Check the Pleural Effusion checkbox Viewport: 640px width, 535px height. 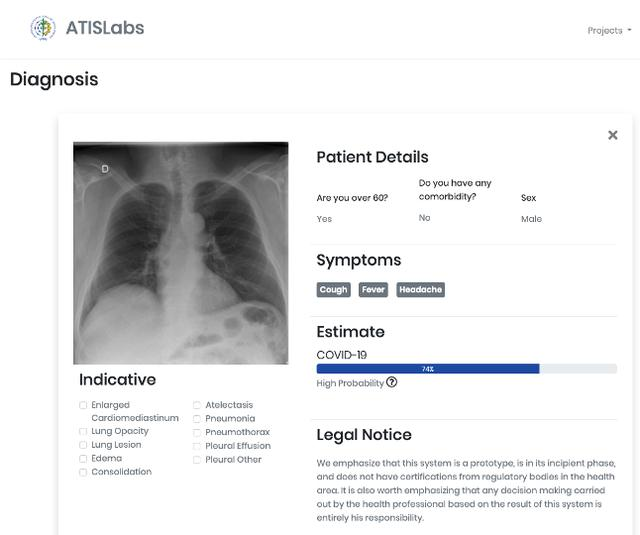click(197, 446)
